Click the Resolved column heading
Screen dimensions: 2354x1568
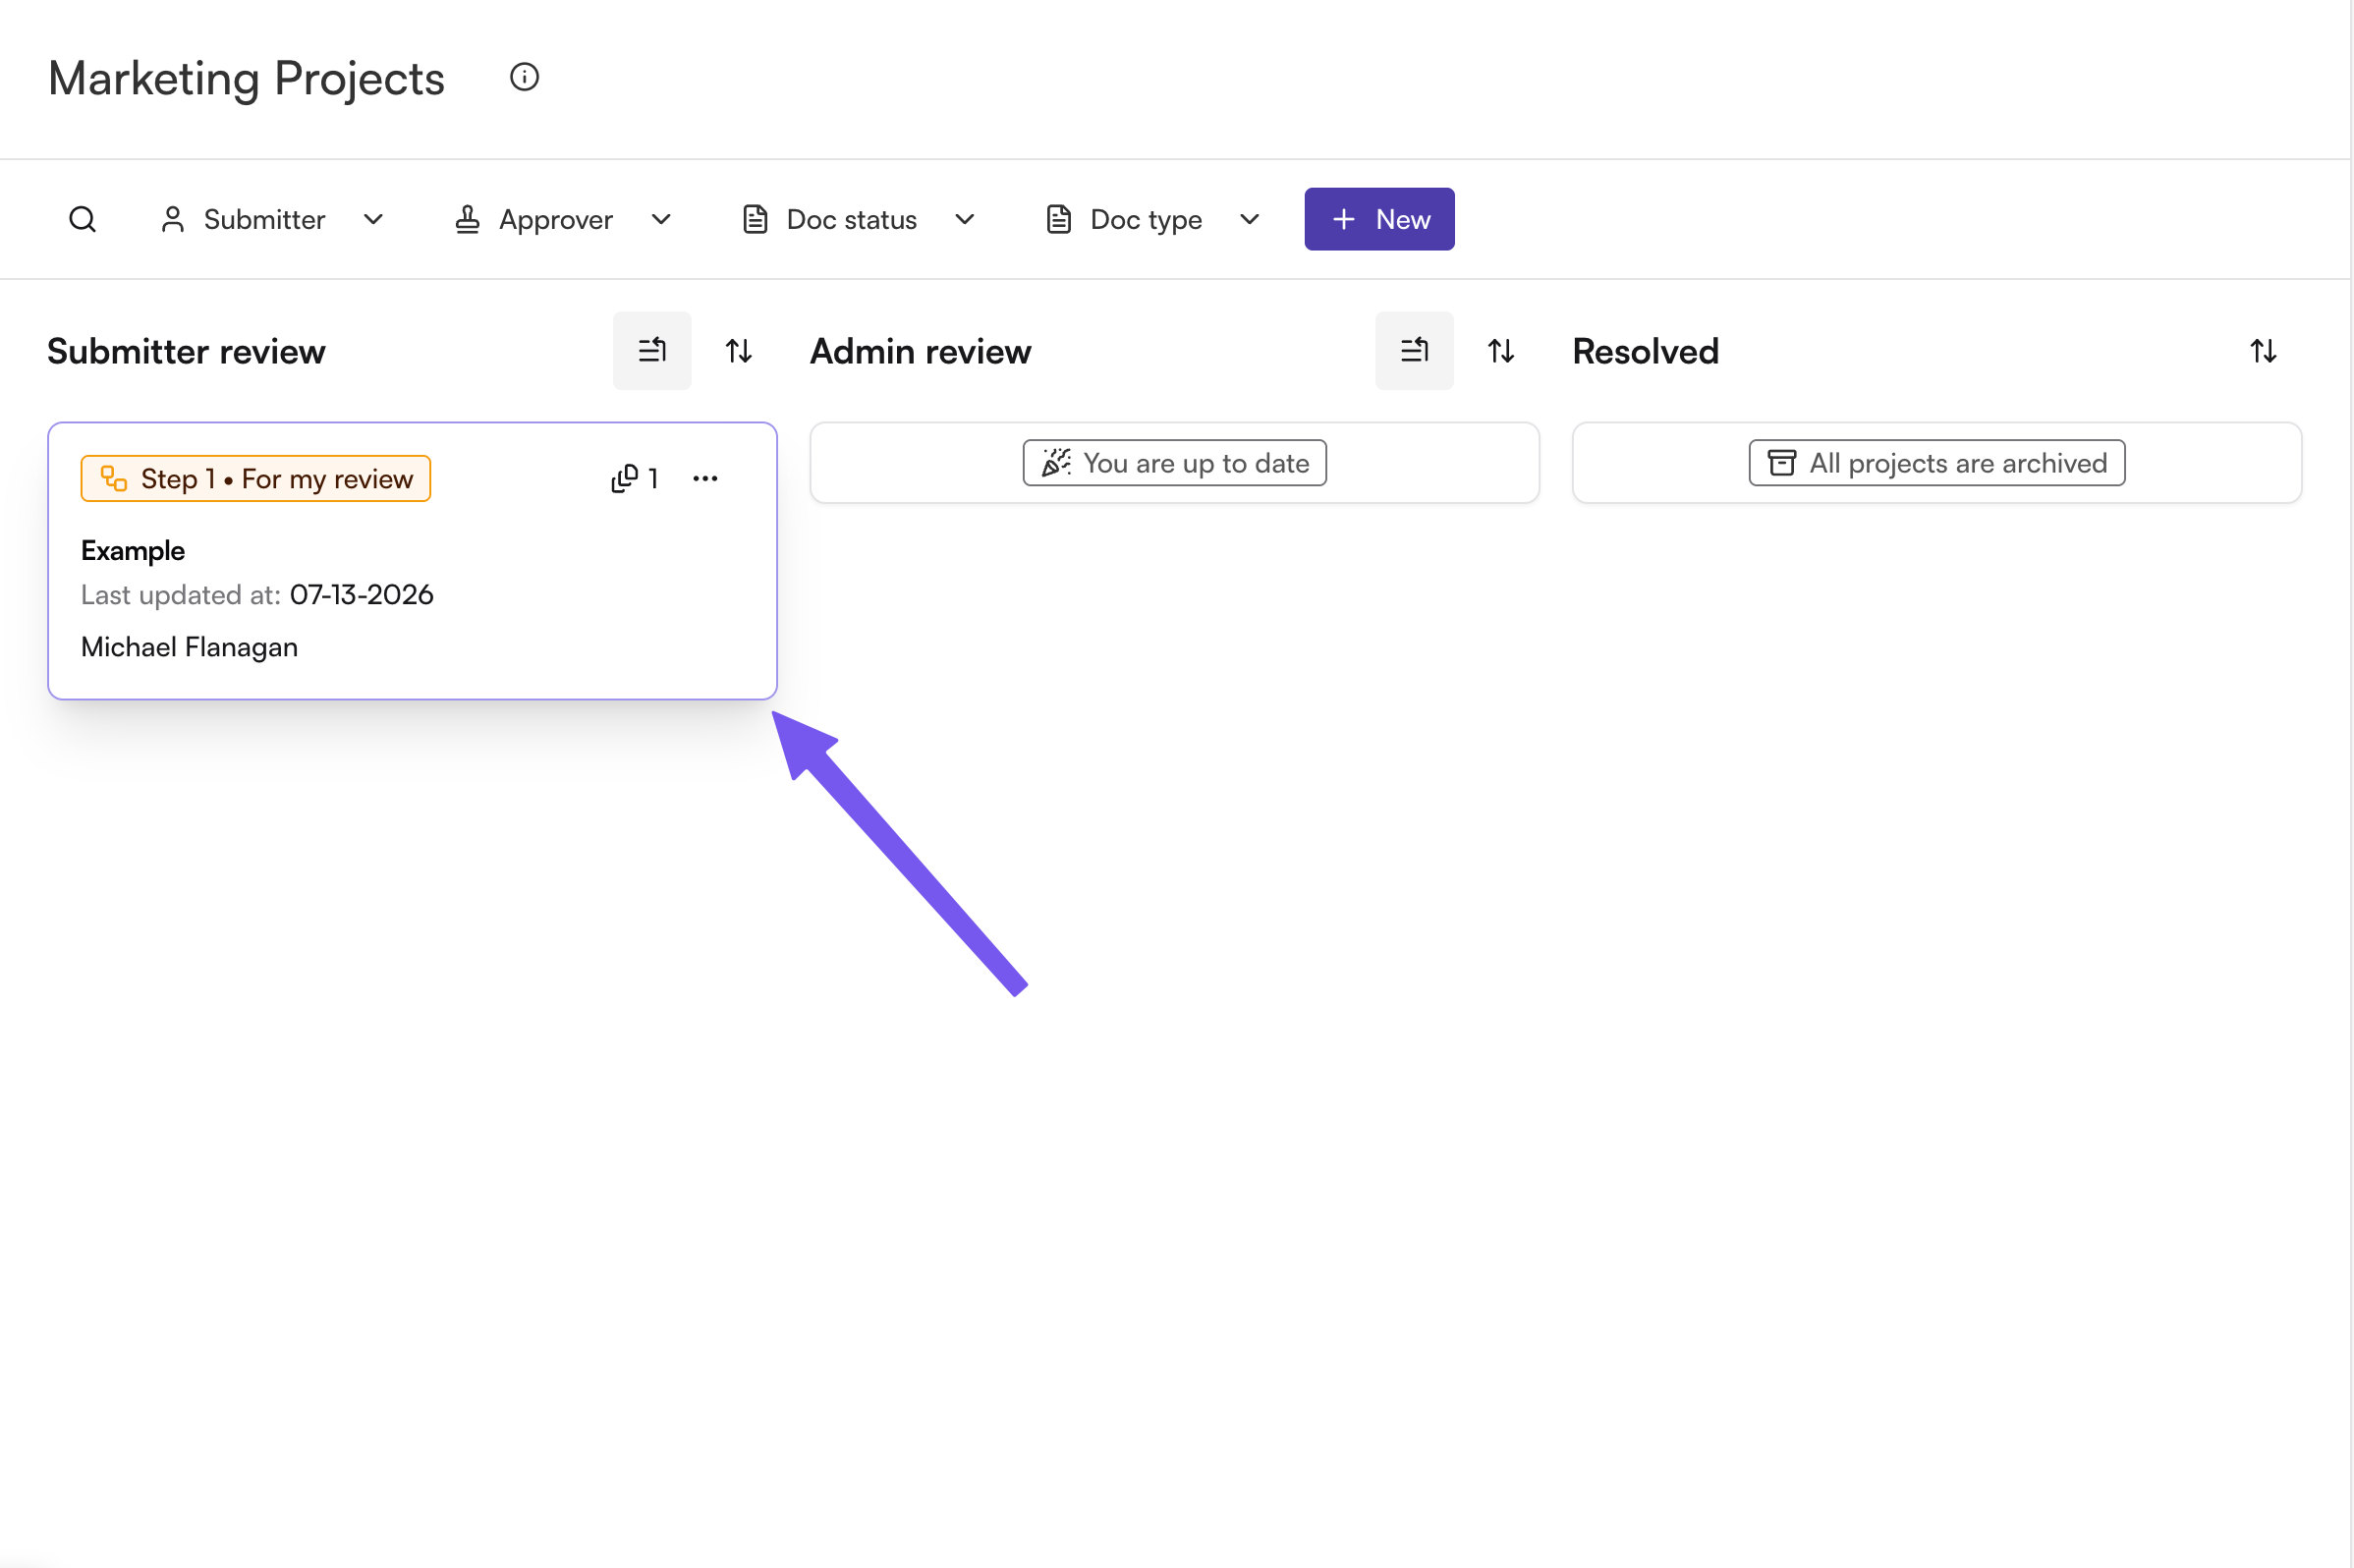point(1645,352)
